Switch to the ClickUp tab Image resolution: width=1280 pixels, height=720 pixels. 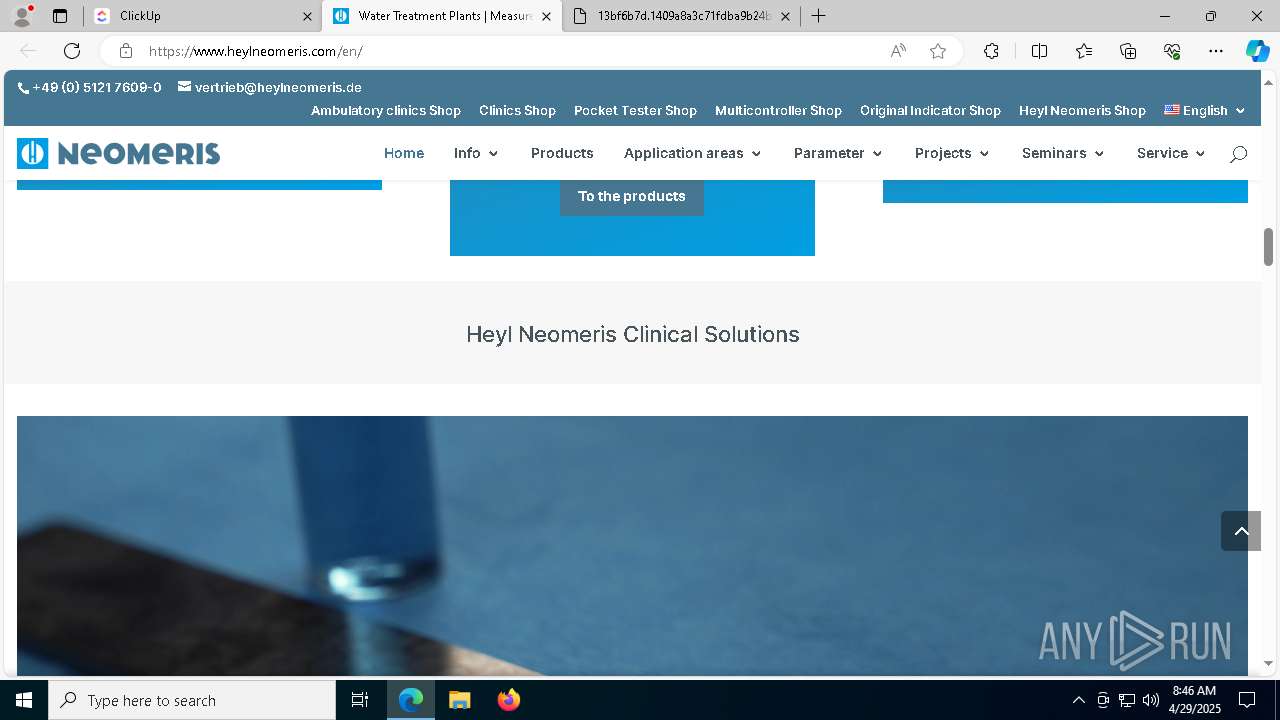click(190, 16)
